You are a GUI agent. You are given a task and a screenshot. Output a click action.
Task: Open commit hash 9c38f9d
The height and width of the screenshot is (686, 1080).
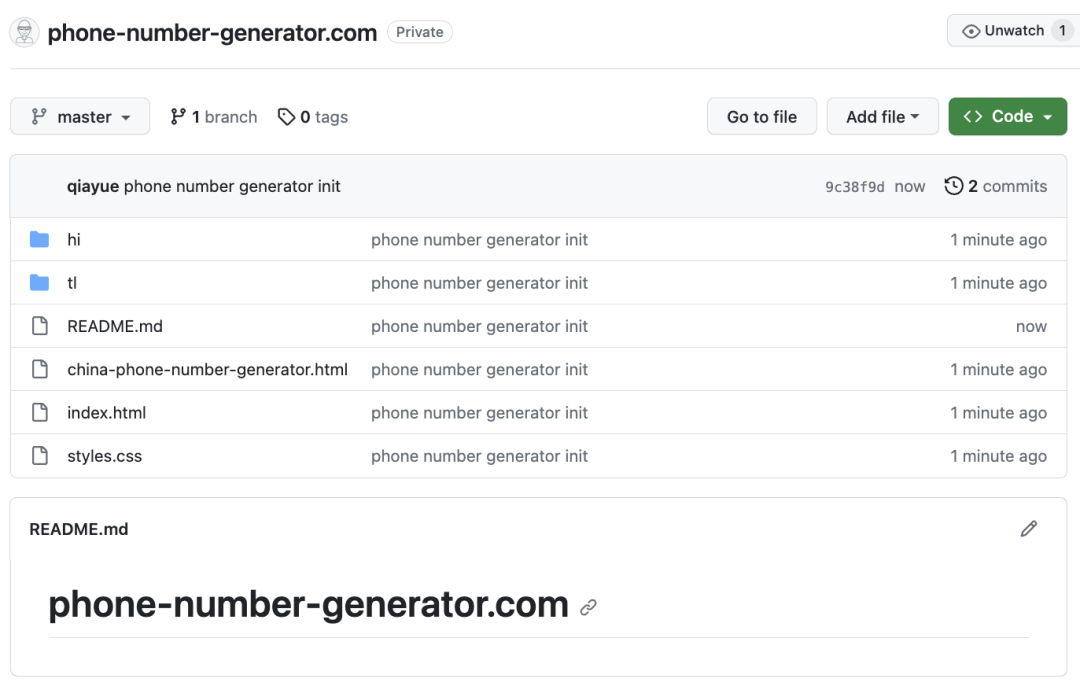coord(854,187)
